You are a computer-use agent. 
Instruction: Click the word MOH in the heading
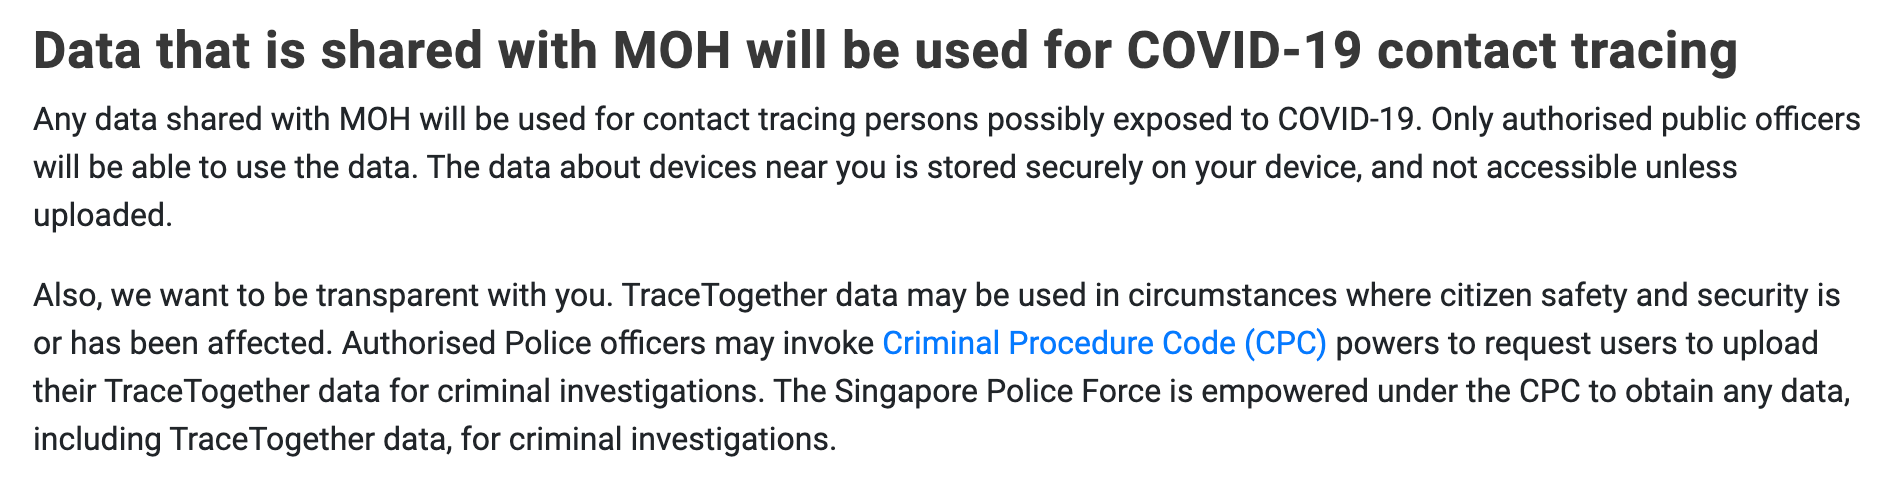coord(672,51)
